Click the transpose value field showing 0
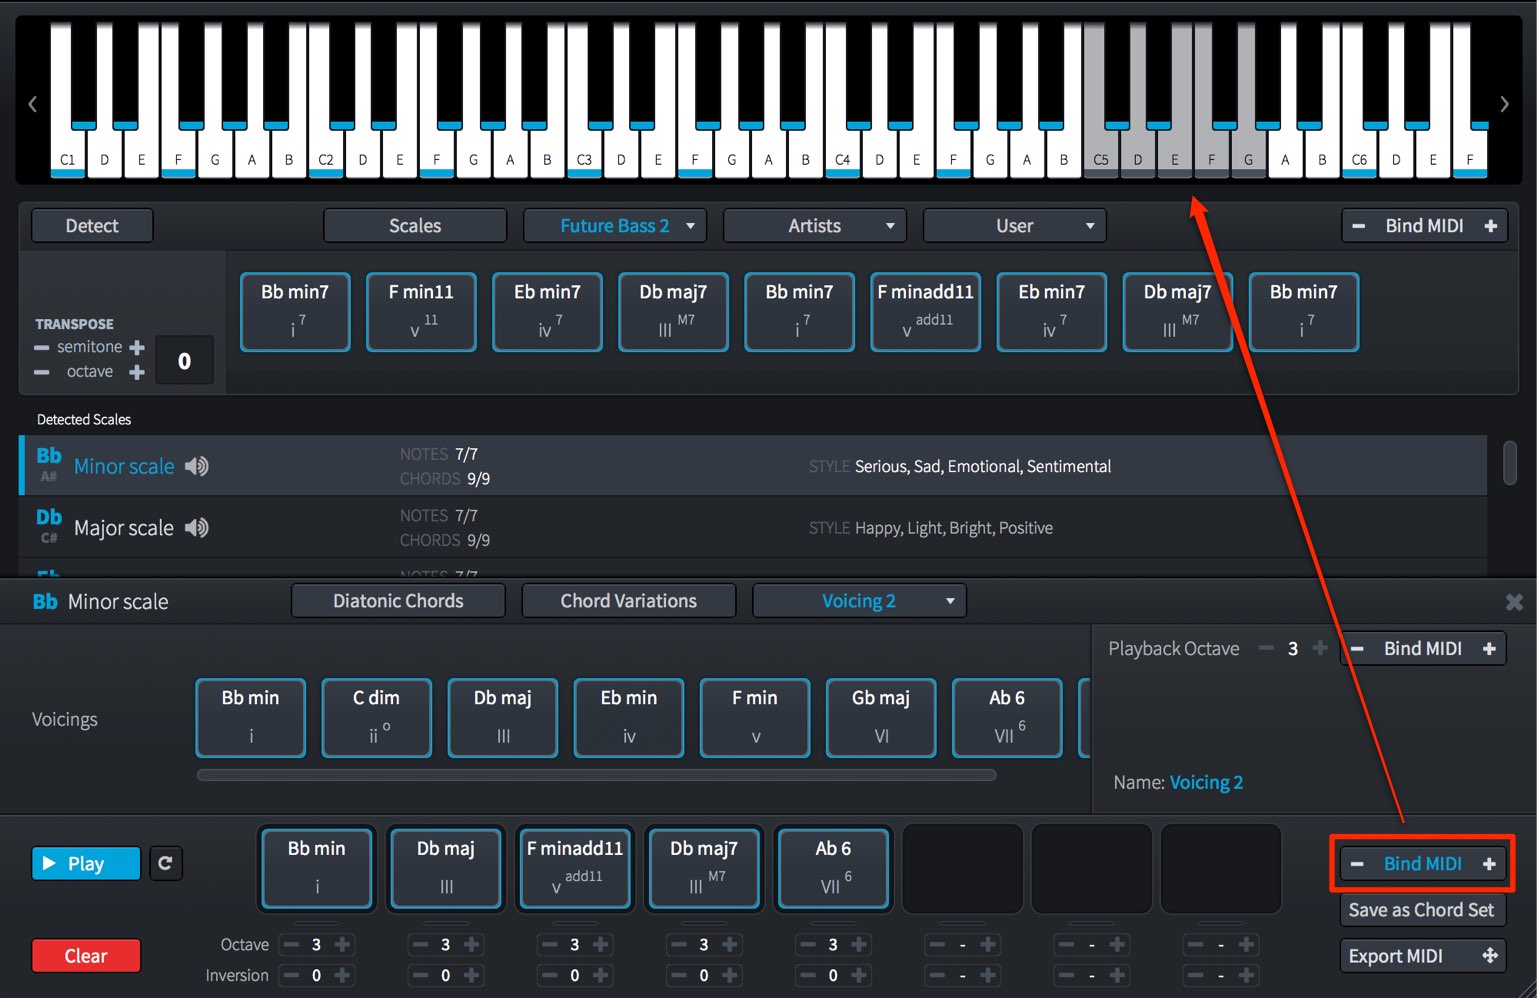The image size is (1538, 998). [x=184, y=360]
